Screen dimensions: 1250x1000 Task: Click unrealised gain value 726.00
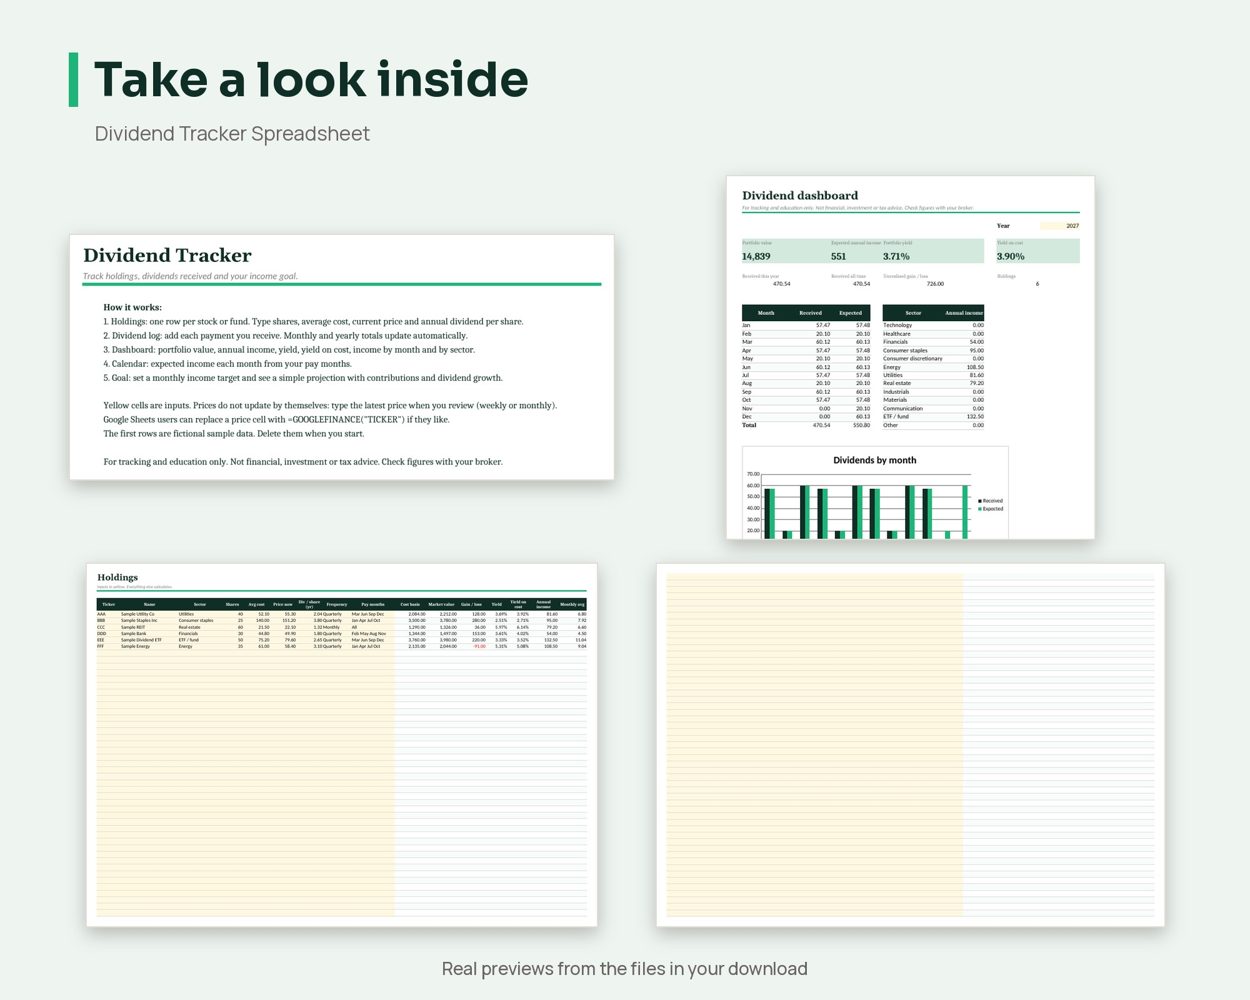coord(935,284)
